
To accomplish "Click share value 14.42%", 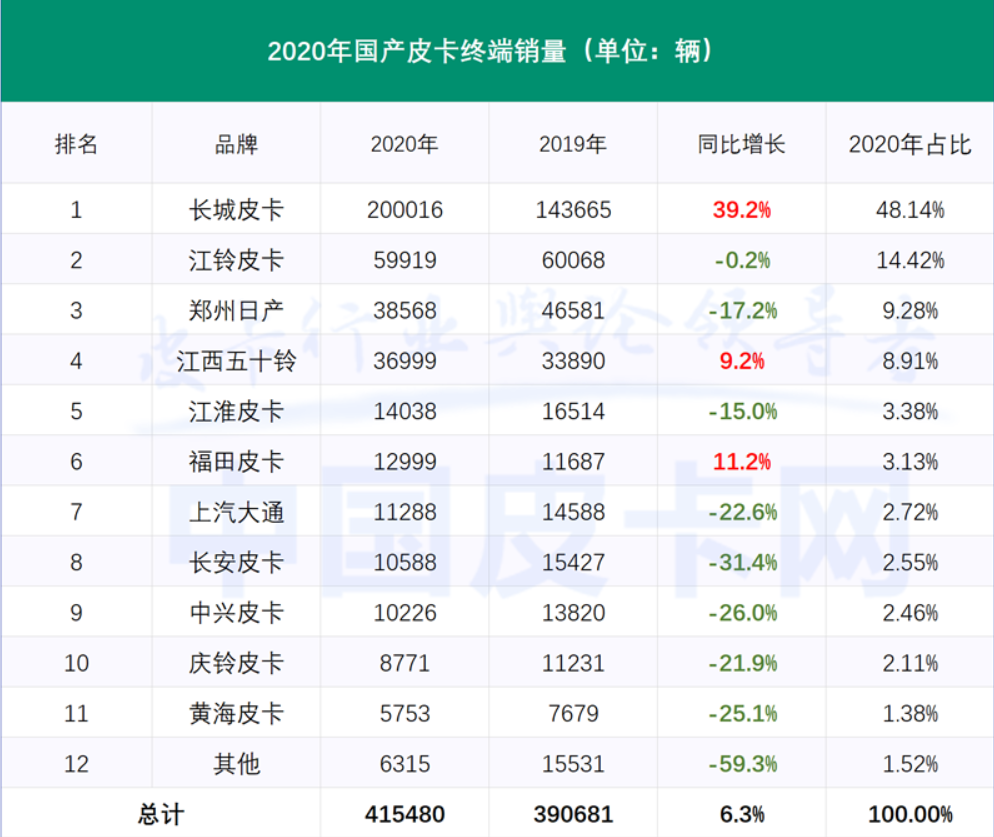I will (x=910, y=261).
